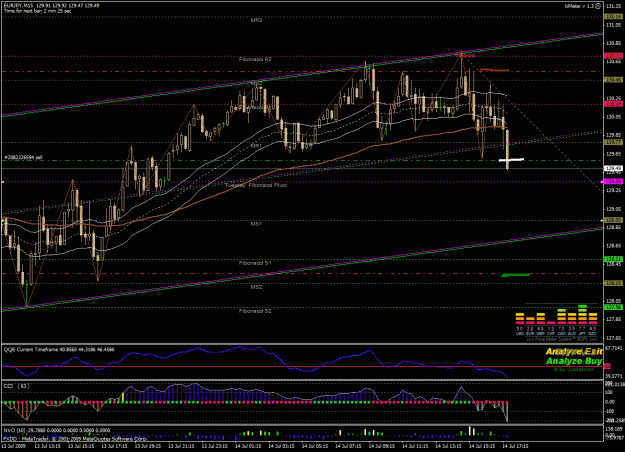Click the Fibonacci S1 level label
The height and width of the screenshot is (452, 625).
[255, 263]
